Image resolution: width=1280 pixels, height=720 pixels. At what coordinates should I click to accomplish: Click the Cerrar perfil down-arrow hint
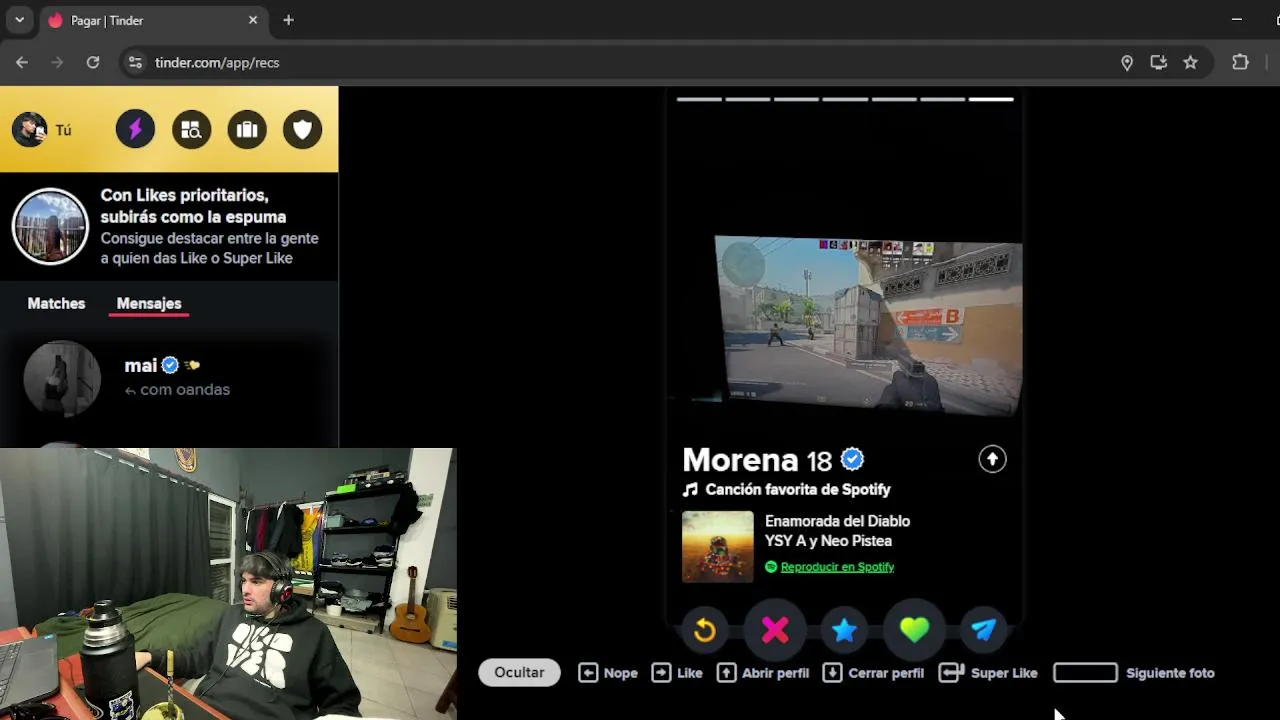[x=873, y=673]
